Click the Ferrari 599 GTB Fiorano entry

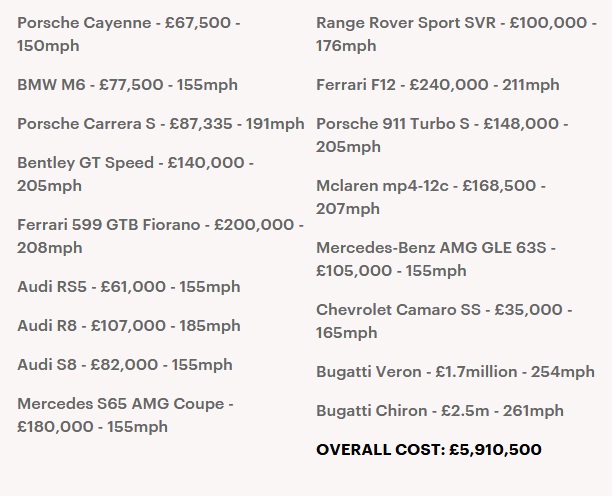click(x=160, y=236)
